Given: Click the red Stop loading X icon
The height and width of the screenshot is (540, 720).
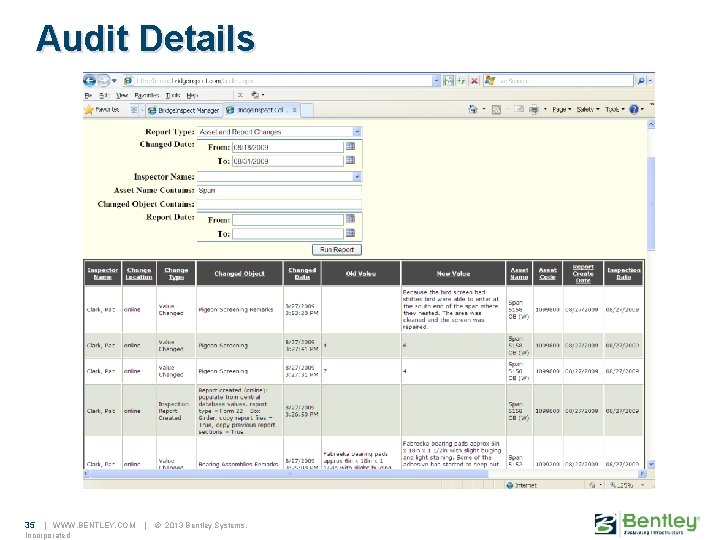Looking at the screenshot, I should point(475,81).
